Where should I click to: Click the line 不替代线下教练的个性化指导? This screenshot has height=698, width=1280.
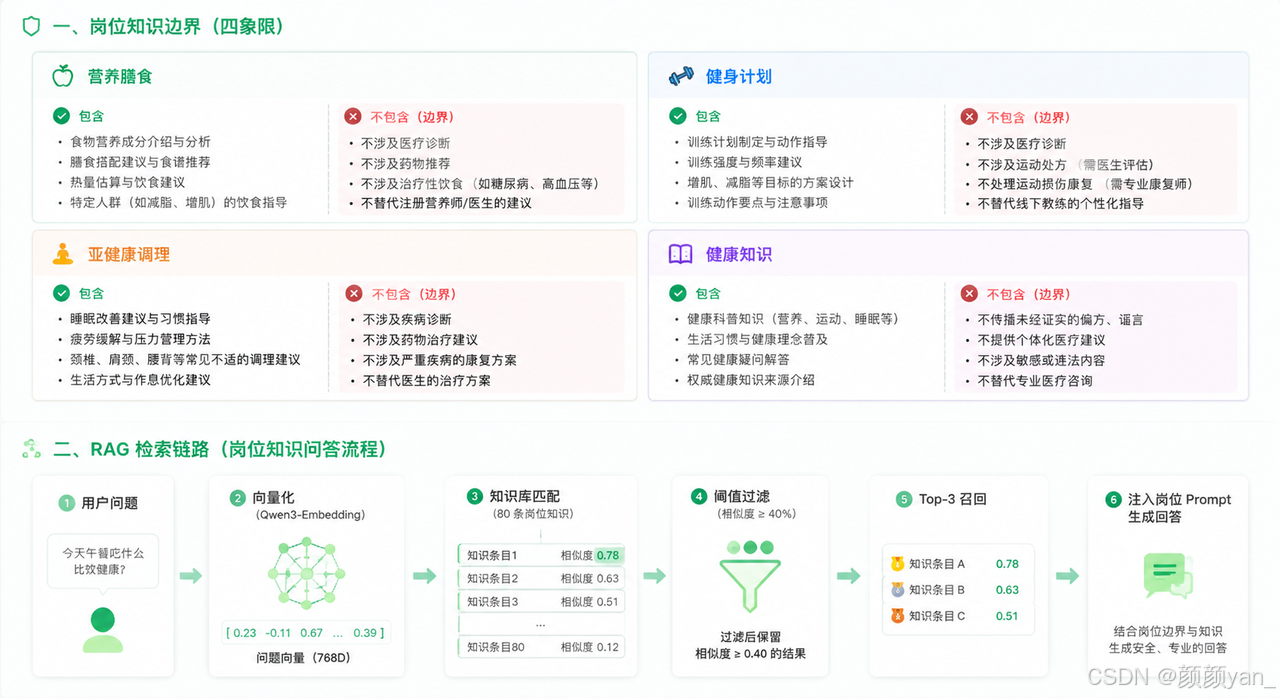click(x=1061, y=203)
